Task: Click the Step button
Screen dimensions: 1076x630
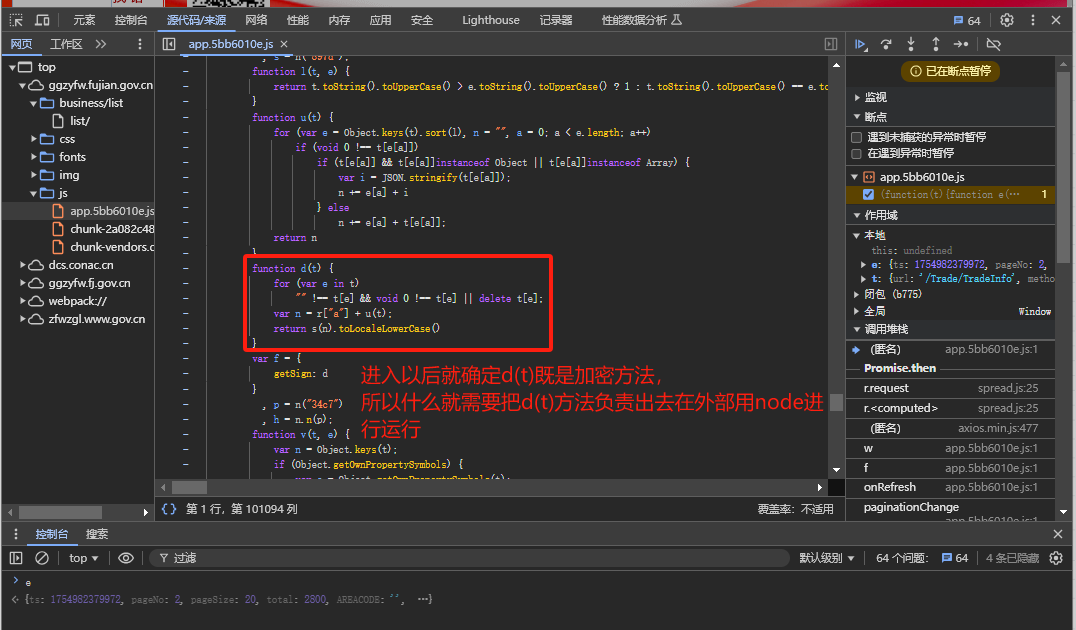Action: (x=961, y=44)
